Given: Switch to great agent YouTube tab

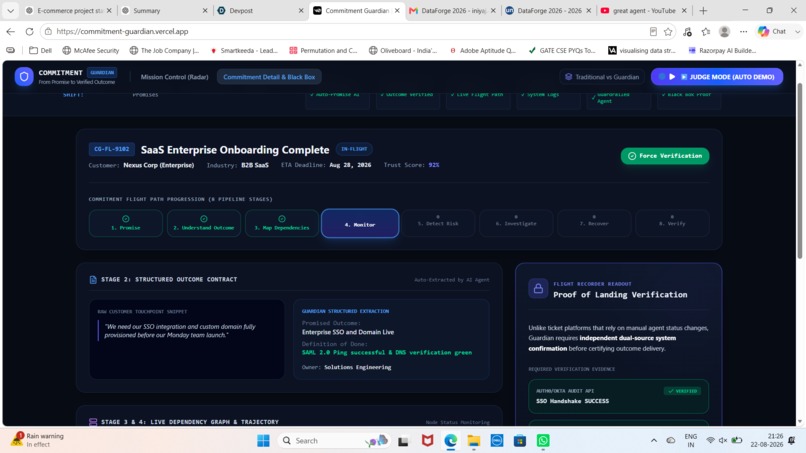Looking at the screenshot, I should pyautogui.click(x=643, y=10).
